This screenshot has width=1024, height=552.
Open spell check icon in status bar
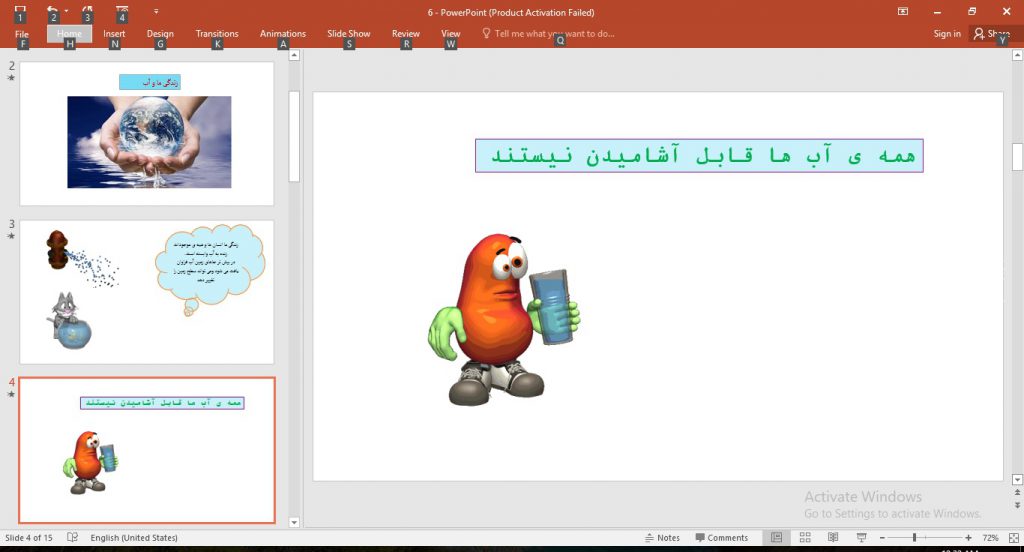click(73, 538)
